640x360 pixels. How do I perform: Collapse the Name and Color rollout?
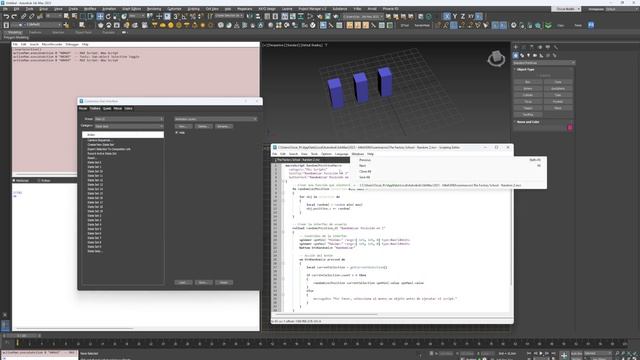point(528,122)
